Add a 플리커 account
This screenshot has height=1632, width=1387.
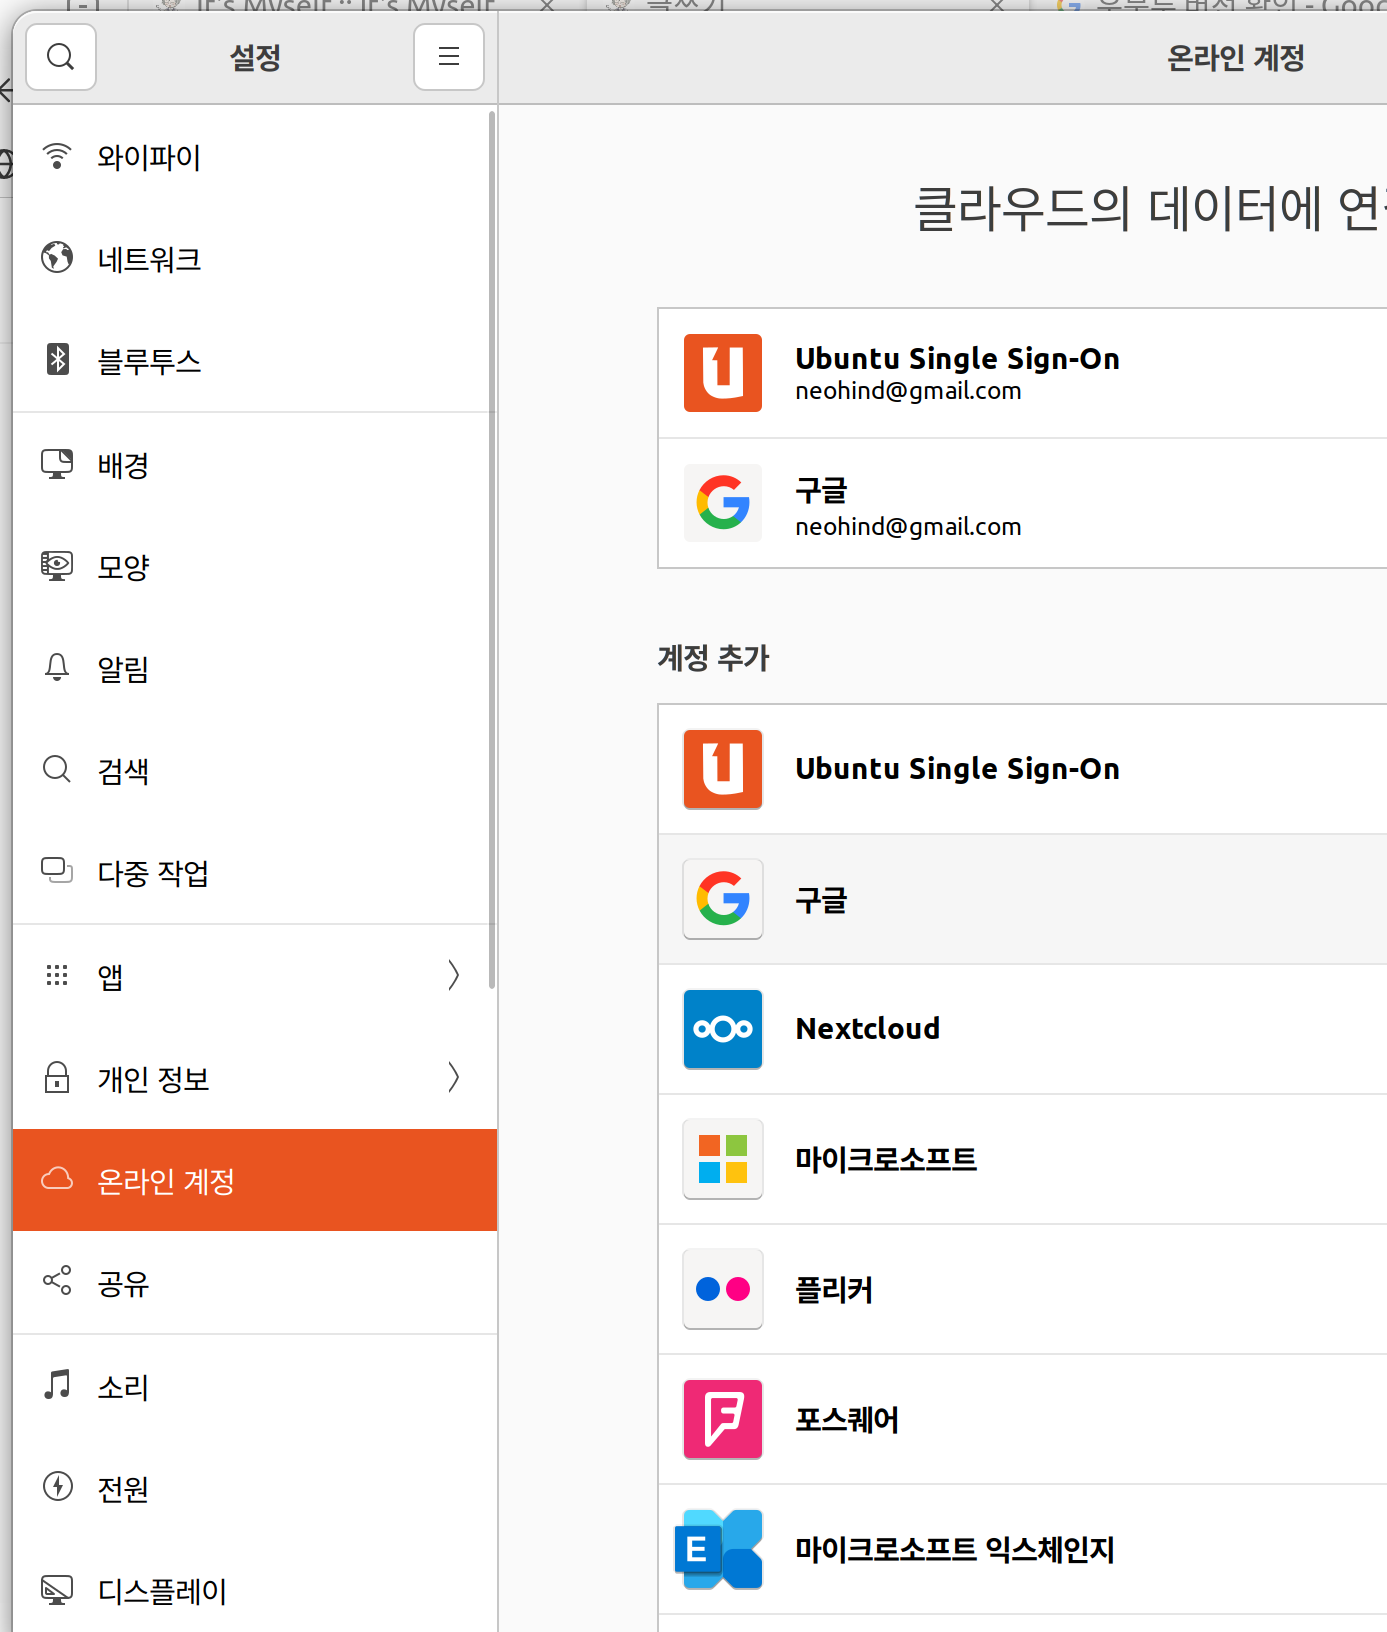point(1022,1289)
